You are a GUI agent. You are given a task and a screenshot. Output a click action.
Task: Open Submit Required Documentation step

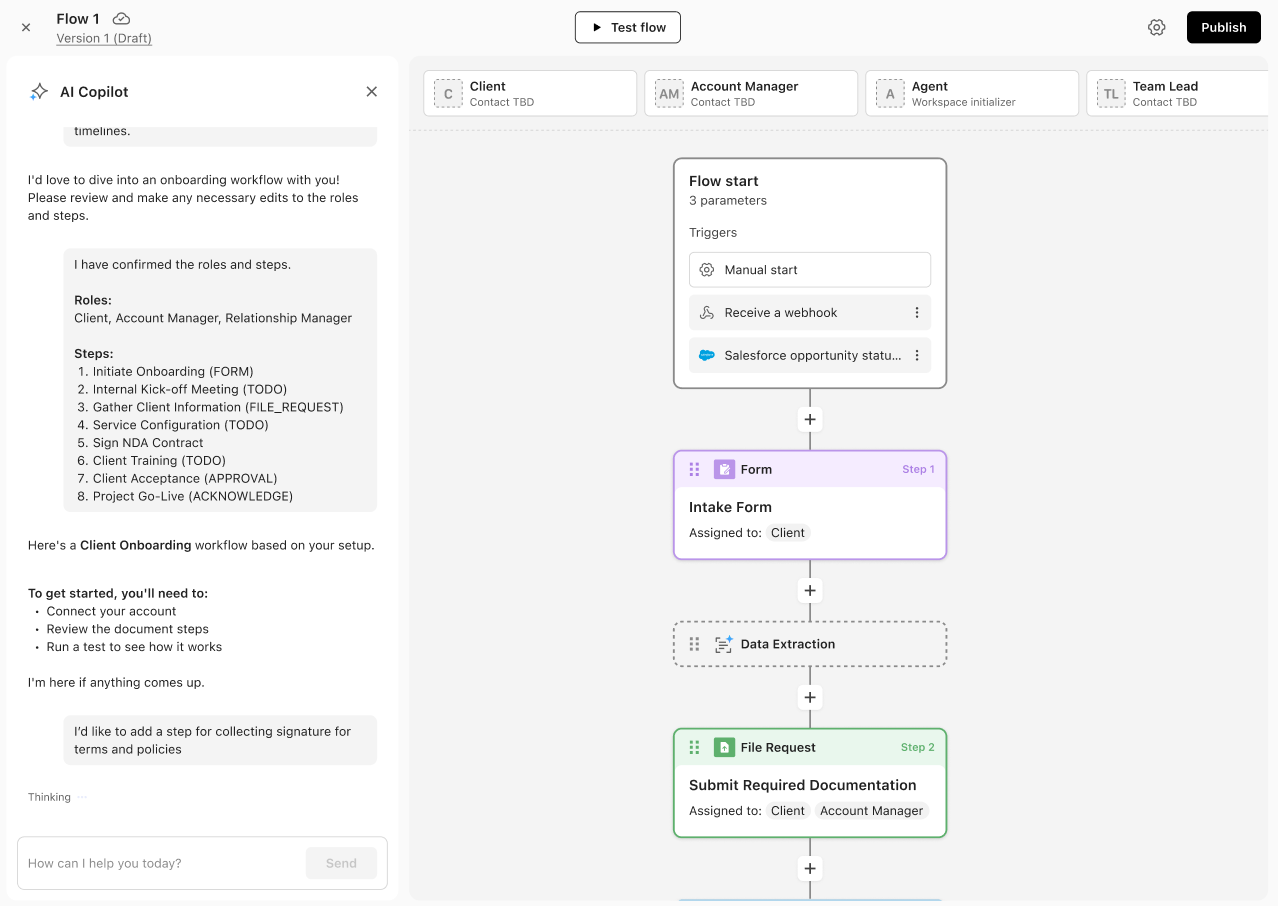click(x=810, y=783)
